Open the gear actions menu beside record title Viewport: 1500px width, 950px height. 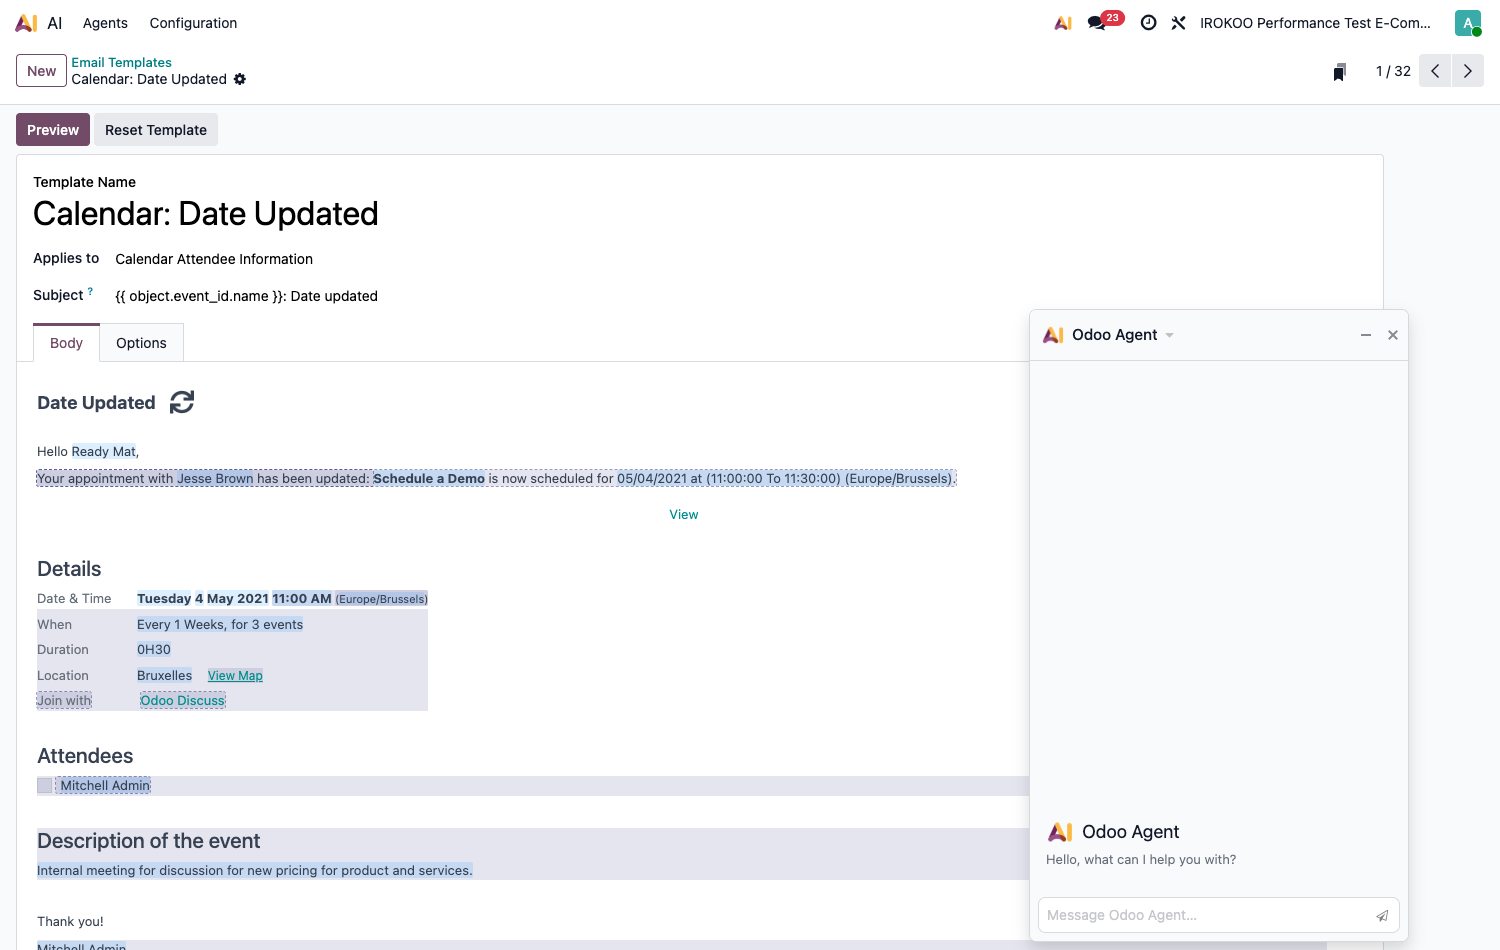coord(240,79)
